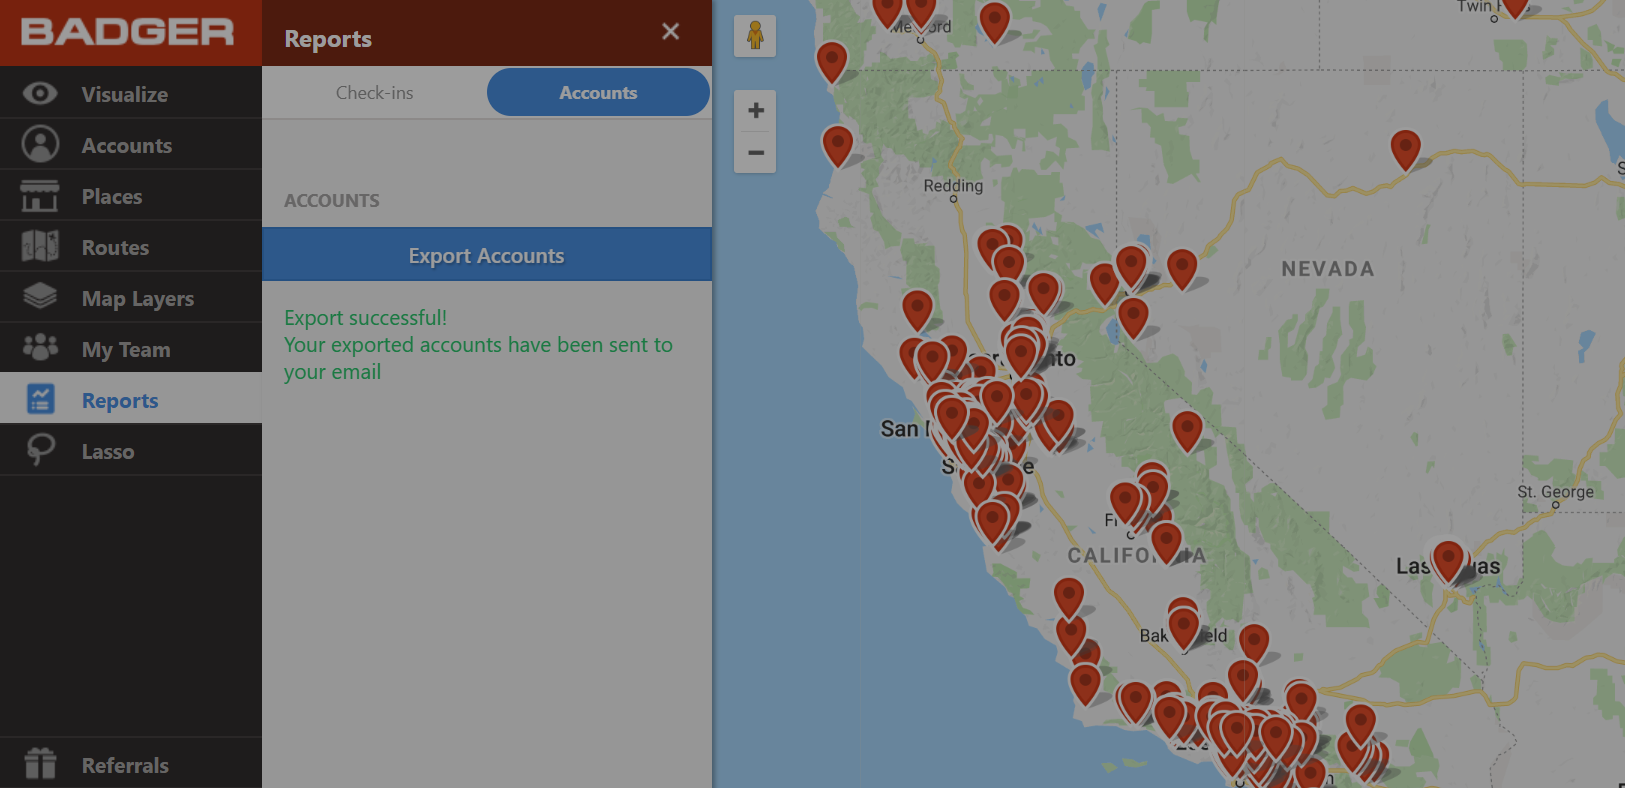Click the map pin near Bakersfield

[x=1184, y=627]
